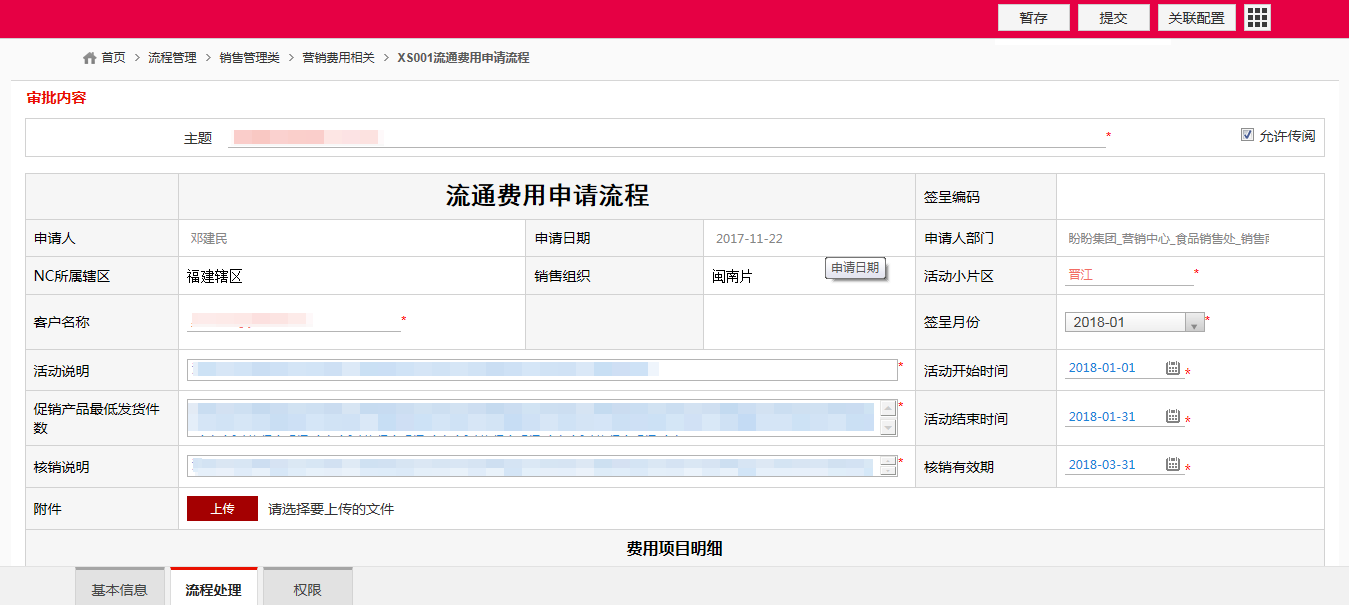
Task: Toggle the 允许传阅 checkbox
Action: [1247, 135]
